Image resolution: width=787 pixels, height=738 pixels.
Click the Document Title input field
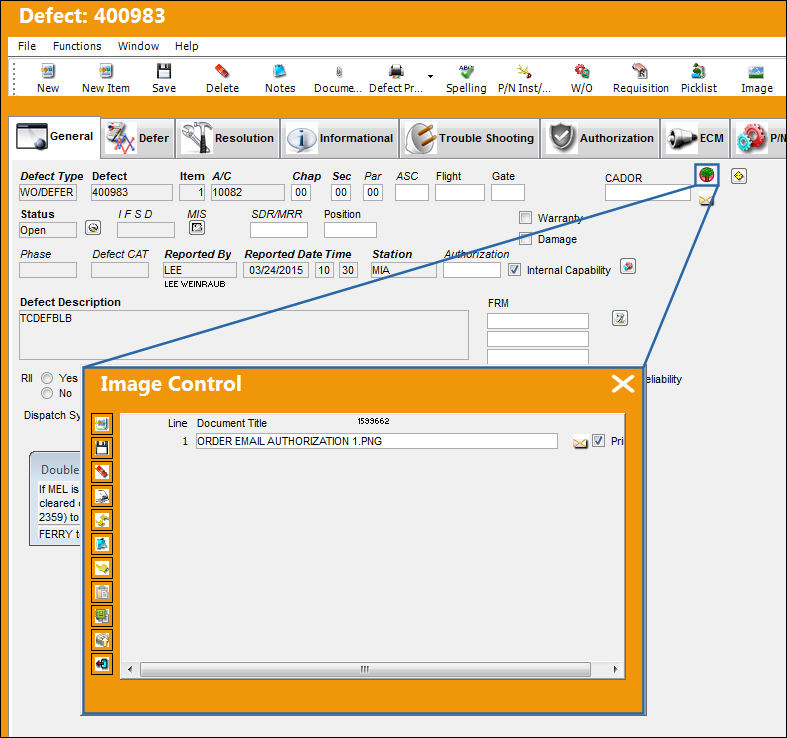(376, 441)
